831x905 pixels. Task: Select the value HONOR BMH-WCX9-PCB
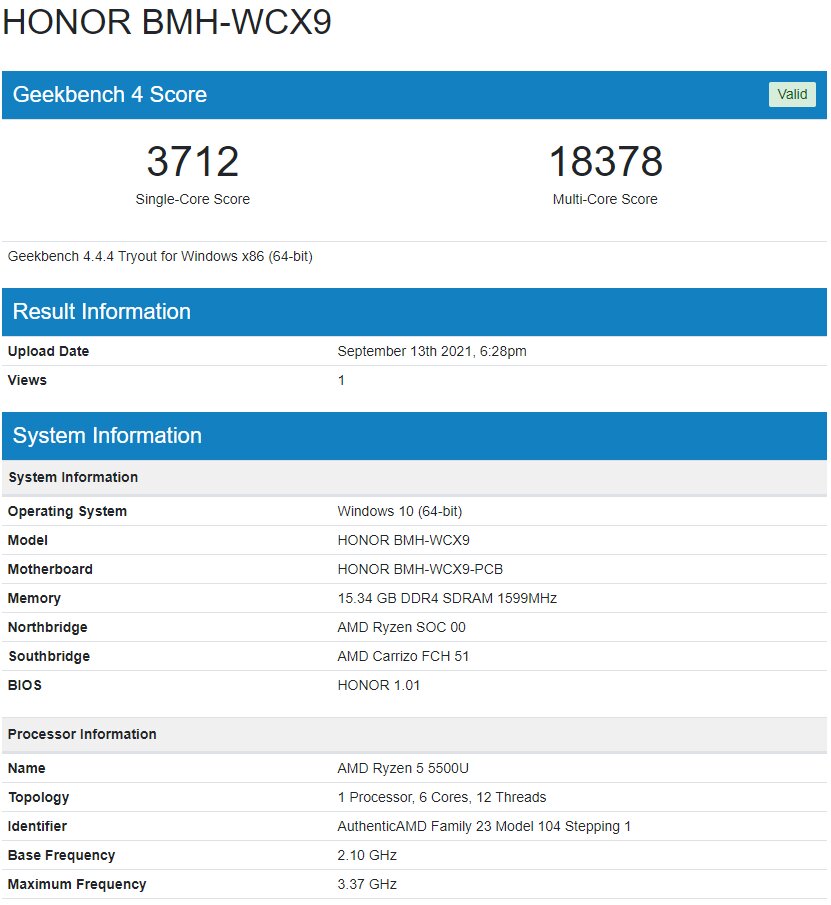pyautogui.click(x=420, y=569)
